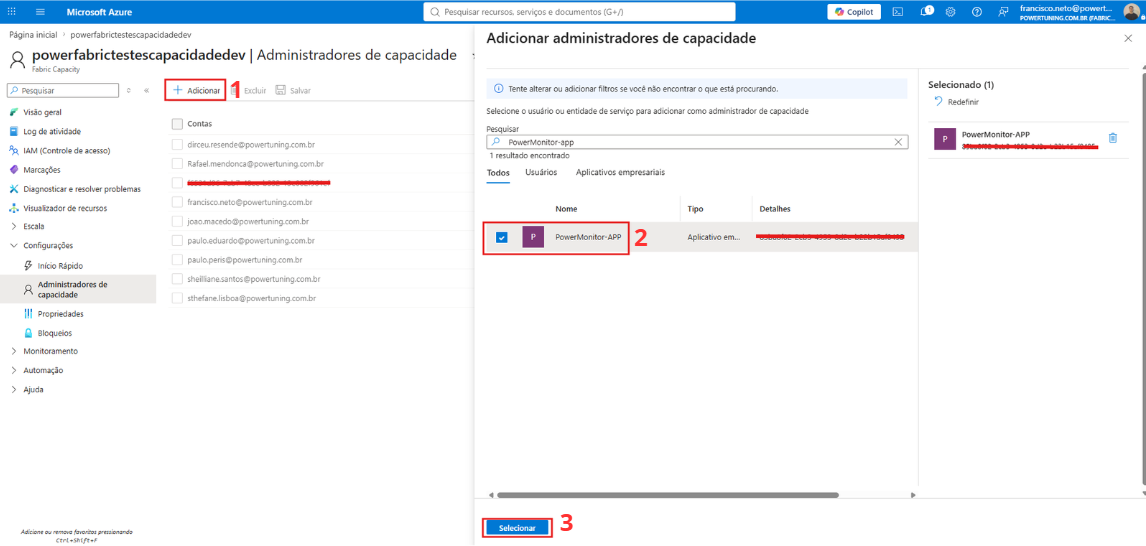The width and height of the screenshot is (1146, 546).
Task: Check the paulo.eduardo account checkbox
Action: [x=177, y=240]
